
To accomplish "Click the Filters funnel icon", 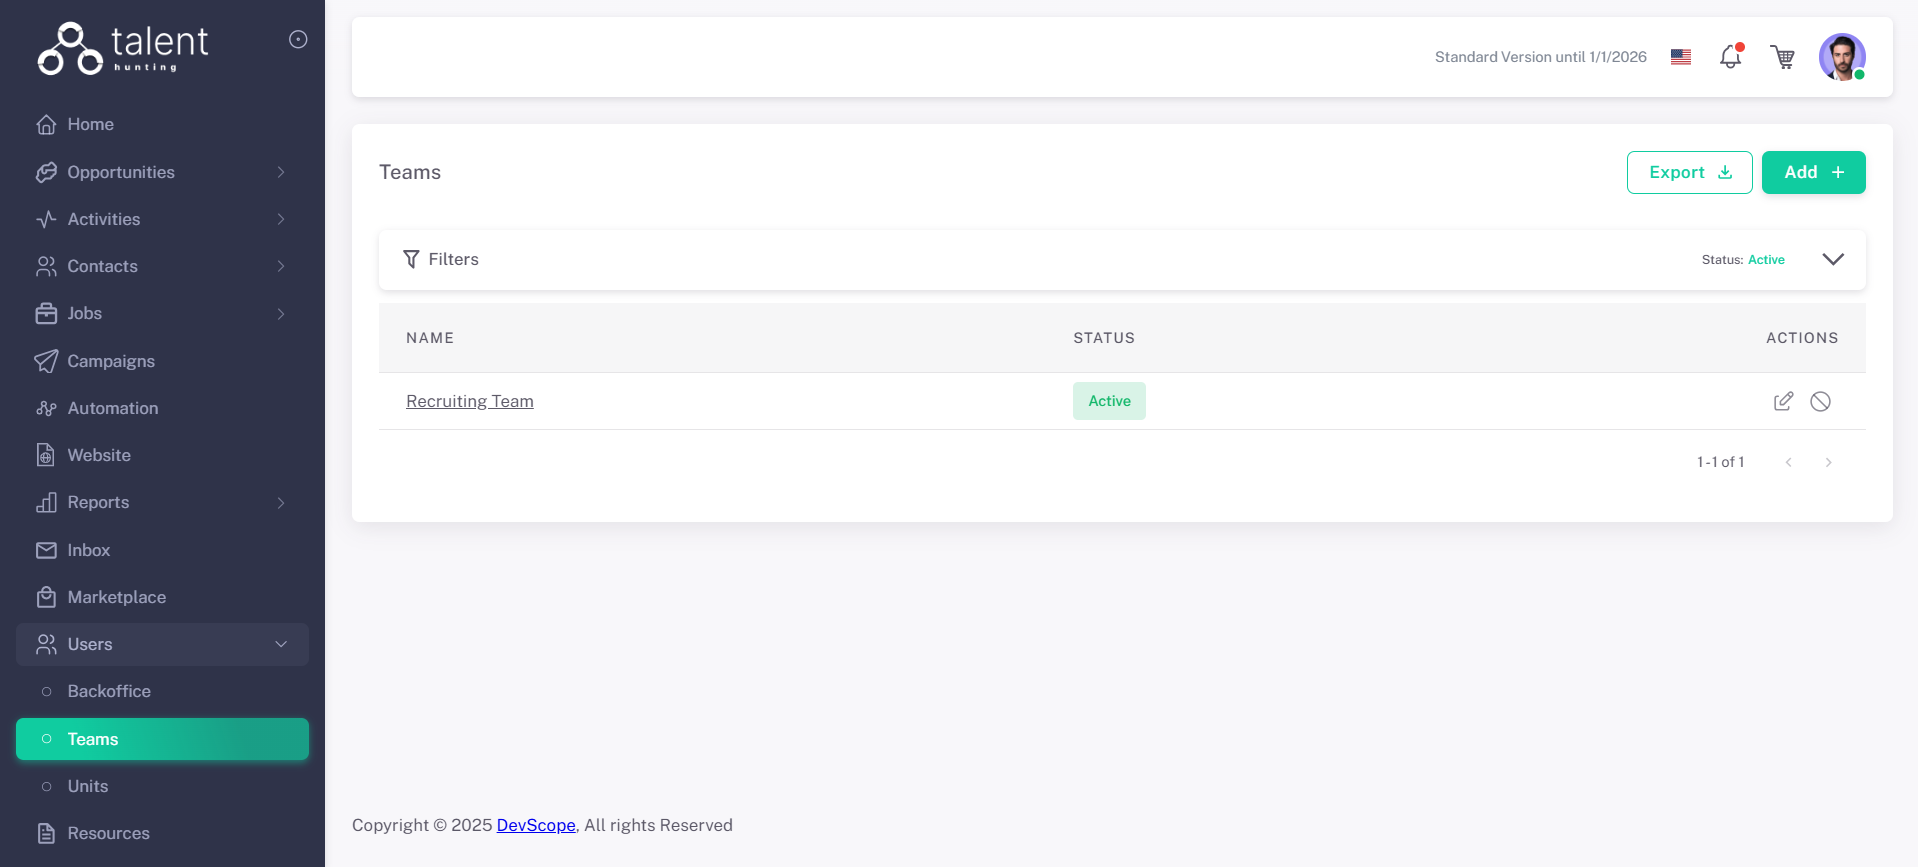I will 411,259.
